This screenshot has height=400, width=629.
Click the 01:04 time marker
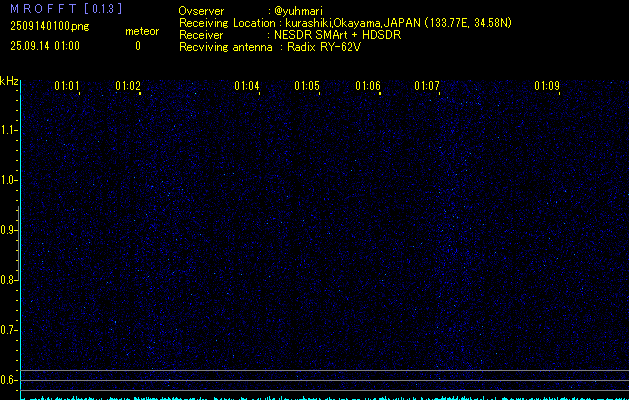pos(247,85)
